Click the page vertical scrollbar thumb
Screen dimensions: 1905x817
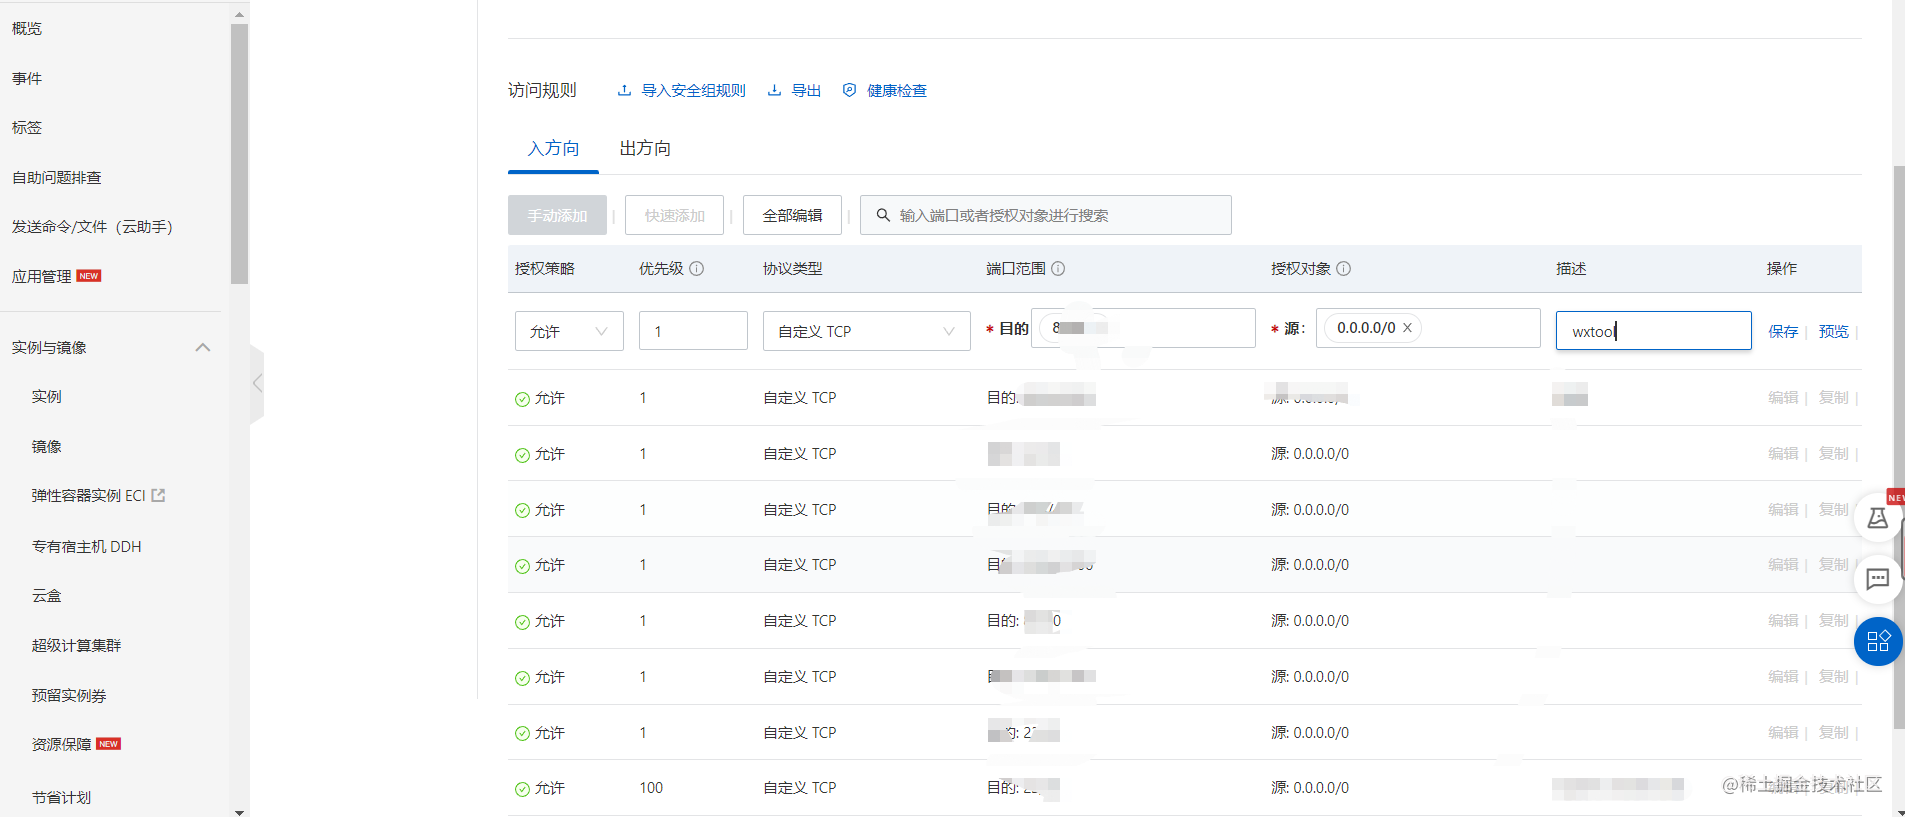pos(1899,447)
